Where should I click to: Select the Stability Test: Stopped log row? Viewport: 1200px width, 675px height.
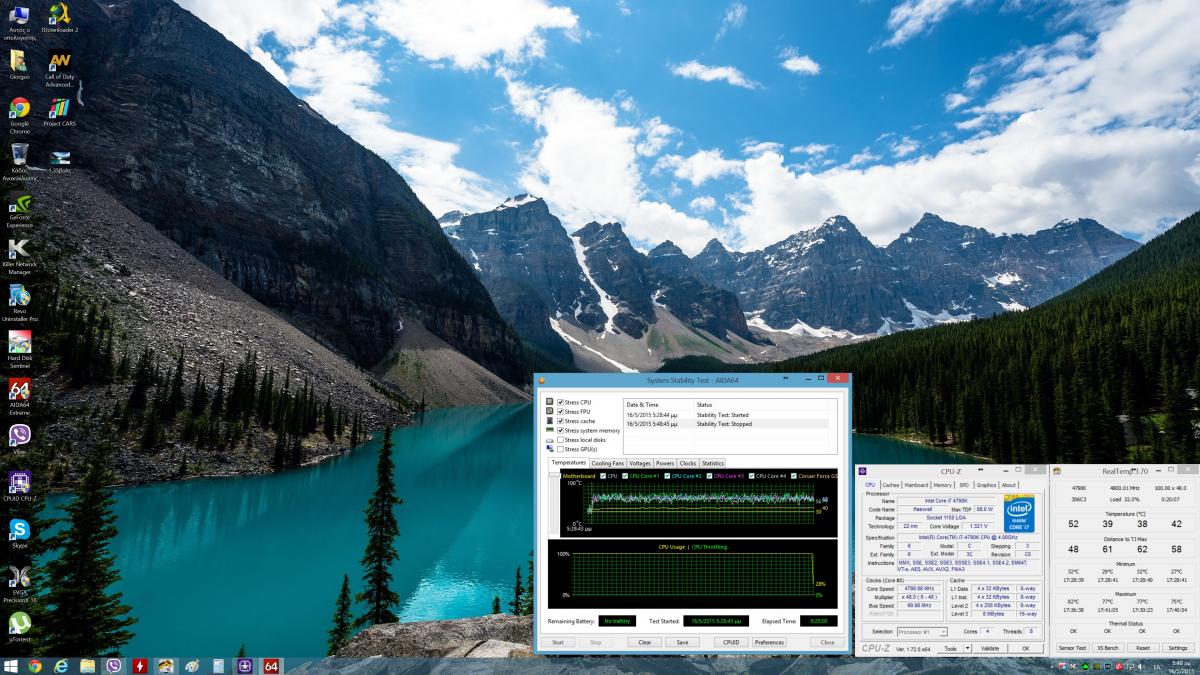[x=726, y=424]
